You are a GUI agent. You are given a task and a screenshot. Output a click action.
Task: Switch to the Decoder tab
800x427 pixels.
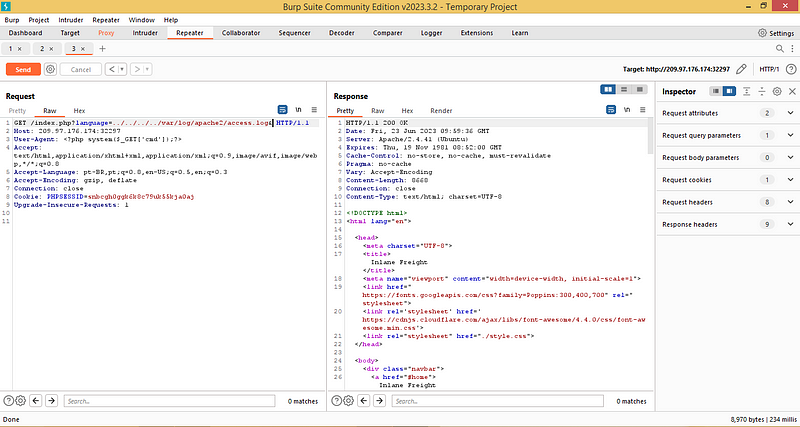[x=341, y=33]
